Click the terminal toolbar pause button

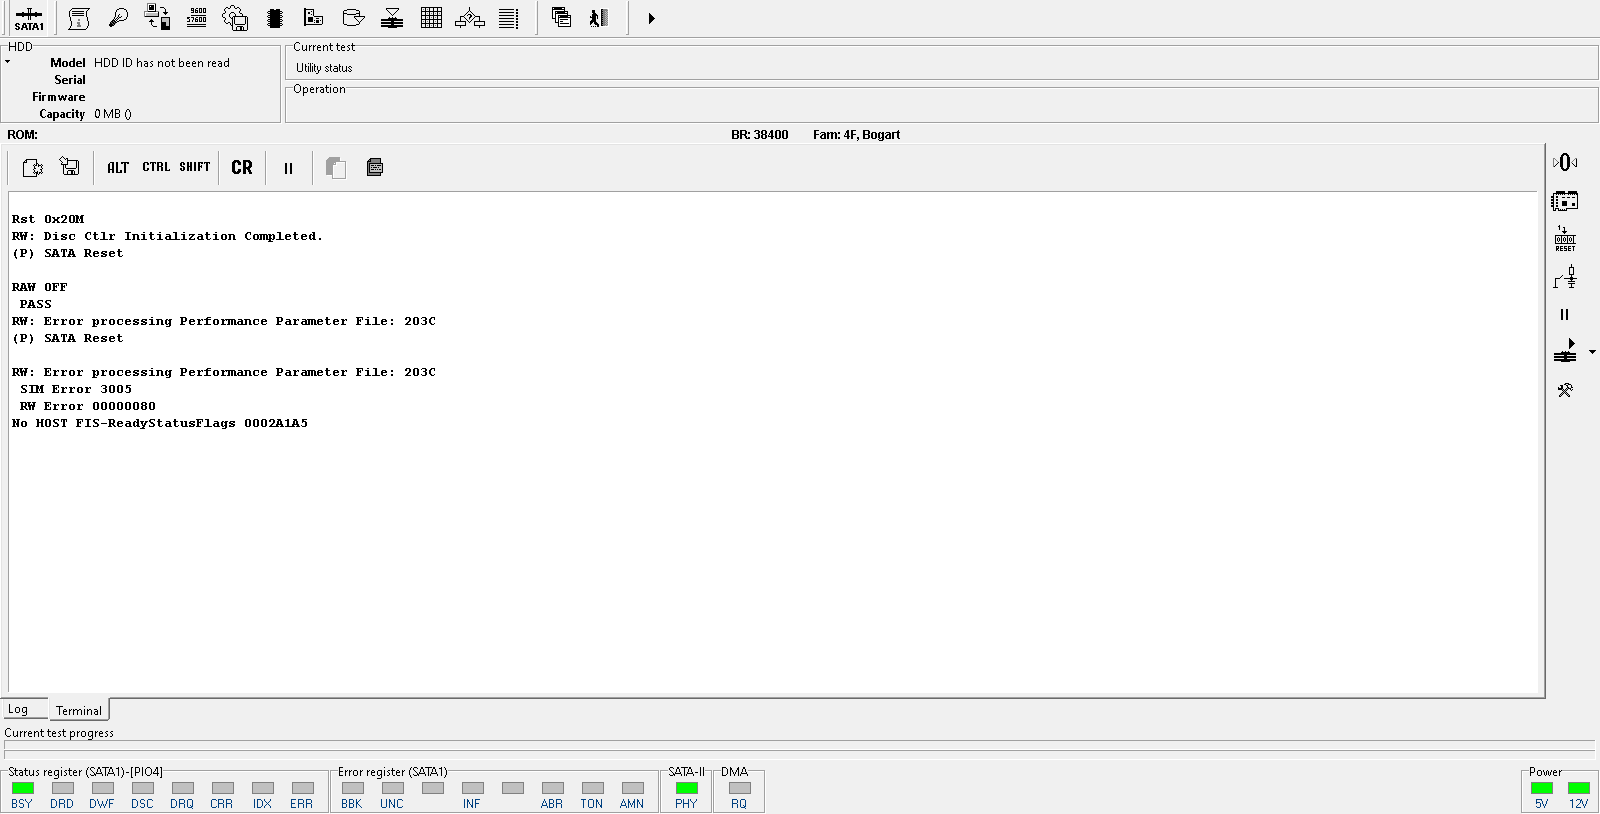[288, 168]
